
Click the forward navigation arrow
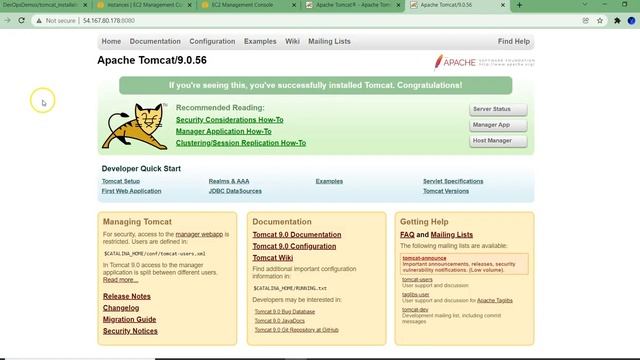coord(7,20)
